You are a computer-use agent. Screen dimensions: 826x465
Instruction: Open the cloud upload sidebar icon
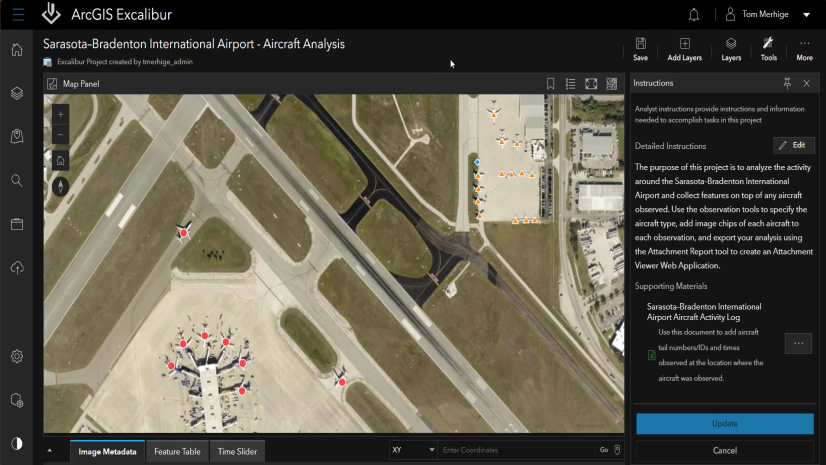pos(17,268)
